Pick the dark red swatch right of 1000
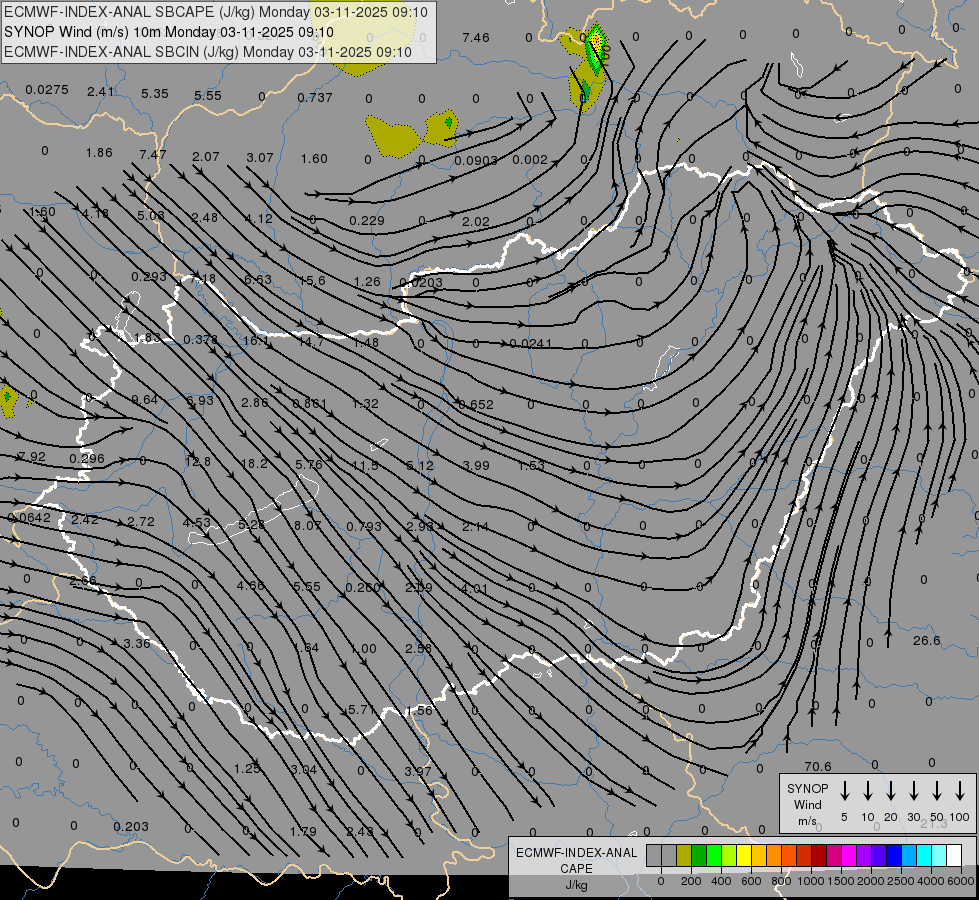 click(x=819, y=856)
